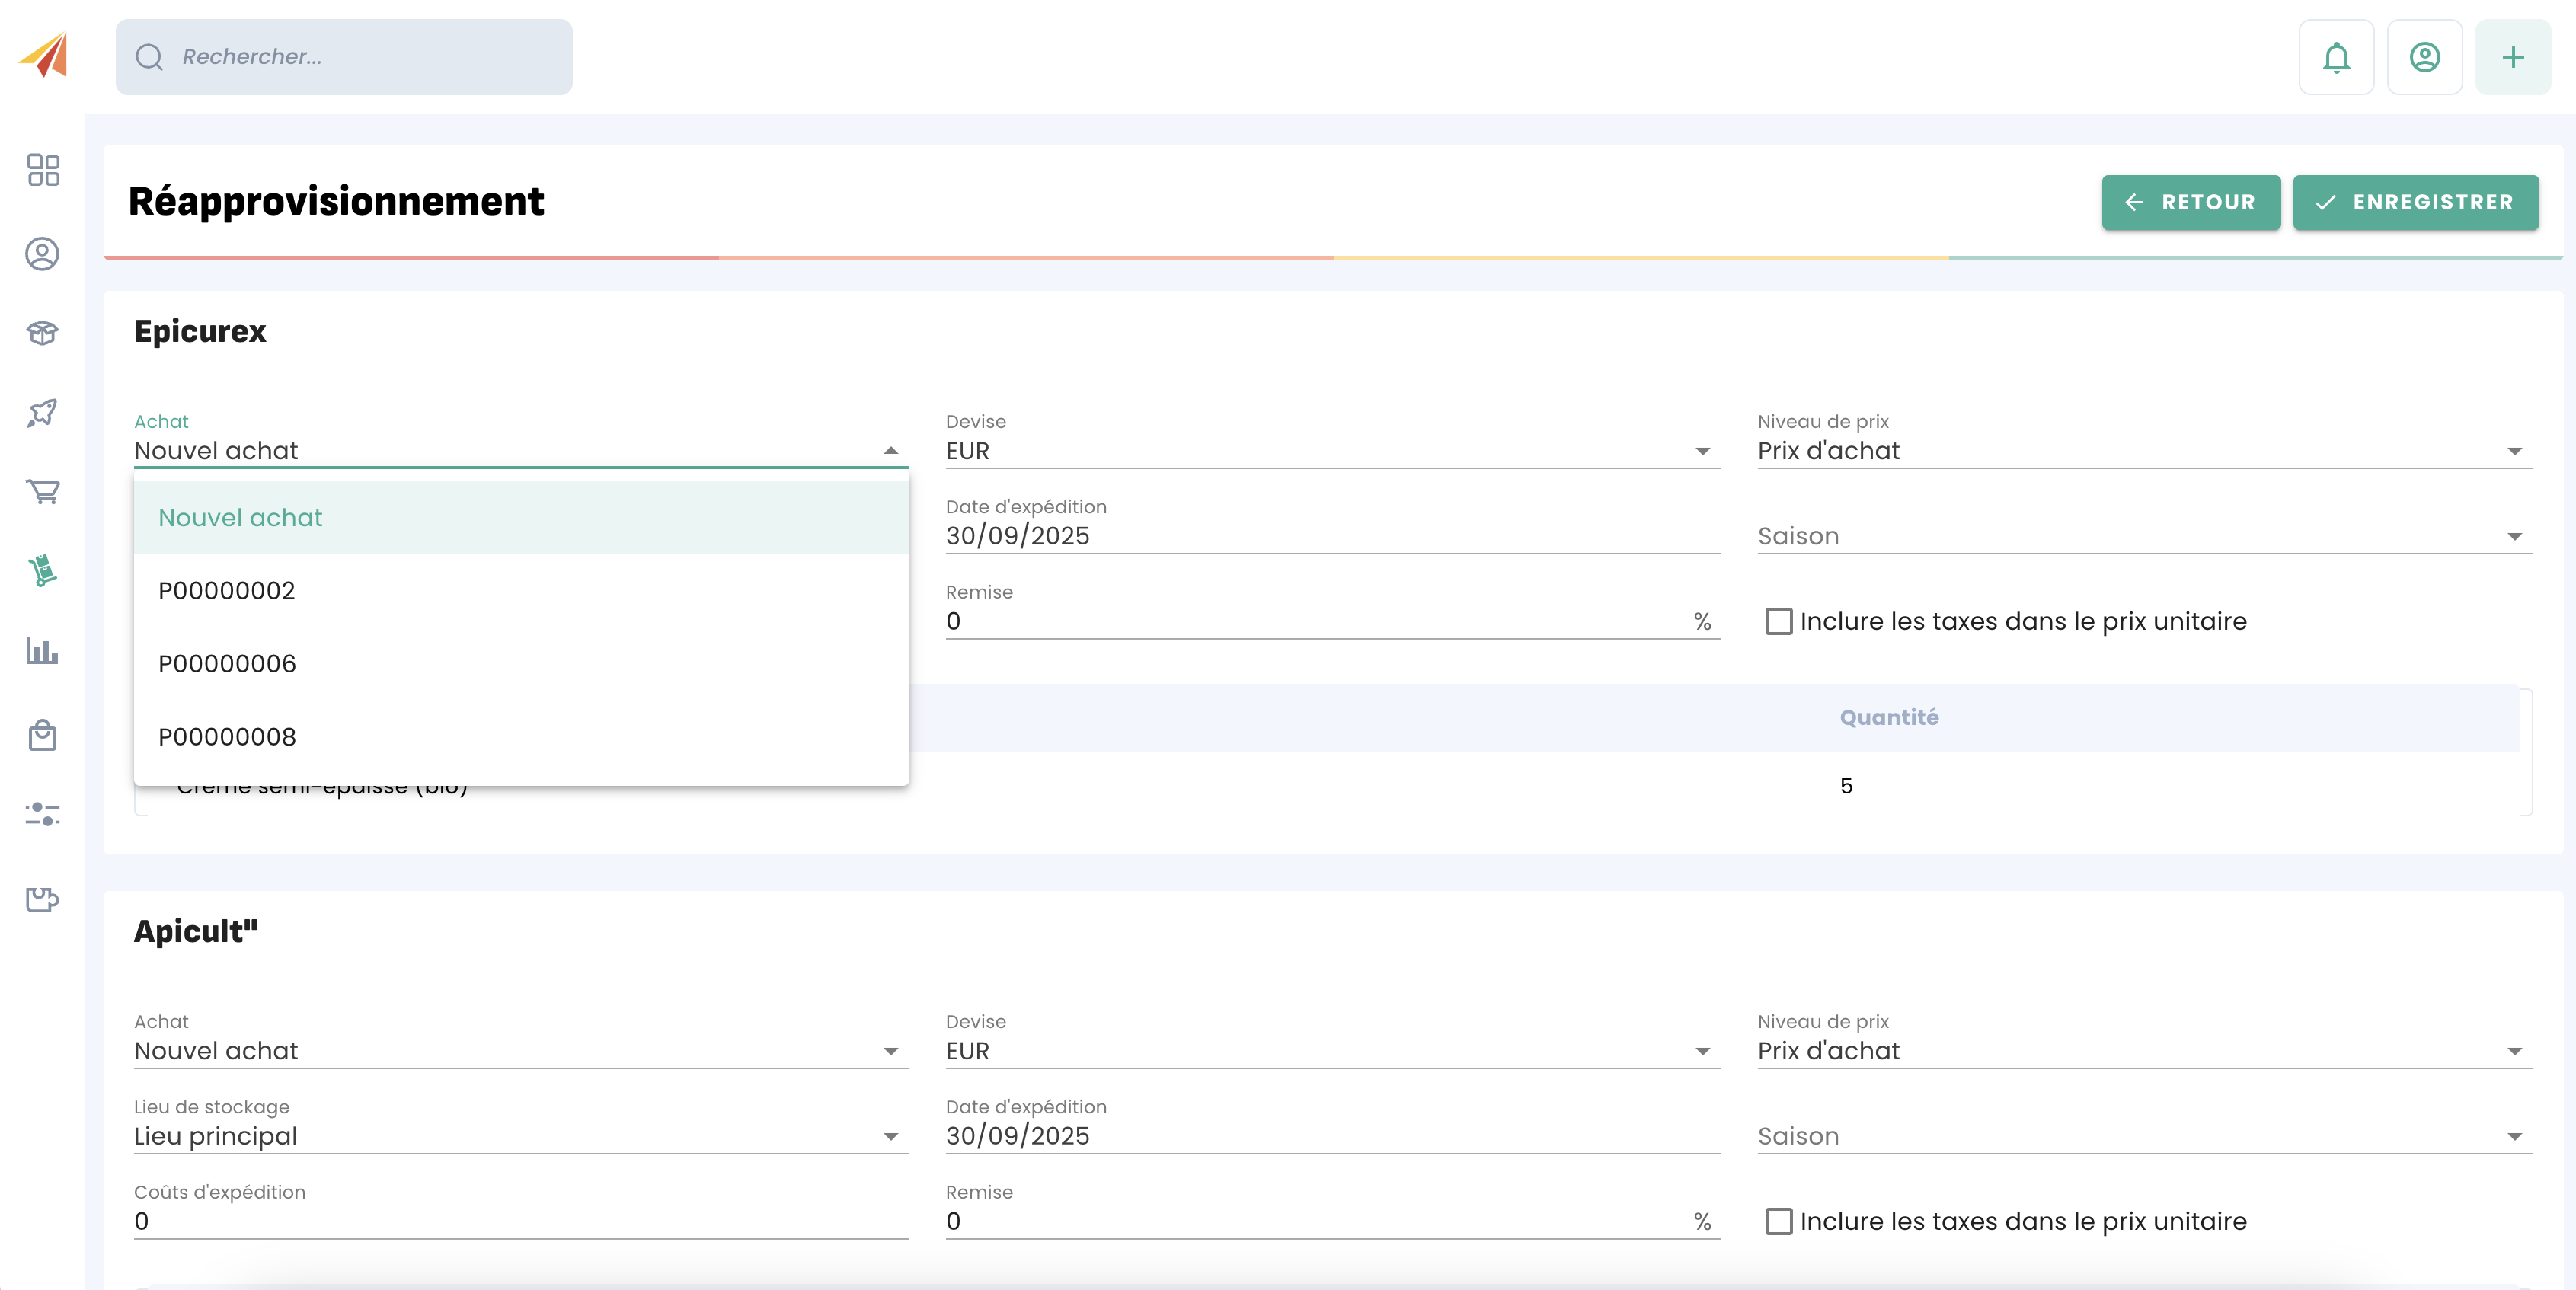Open Apicult Lieu de stockage dropdown
The width and height of the screenshot is (2576, 1290).
[520, 1136]
